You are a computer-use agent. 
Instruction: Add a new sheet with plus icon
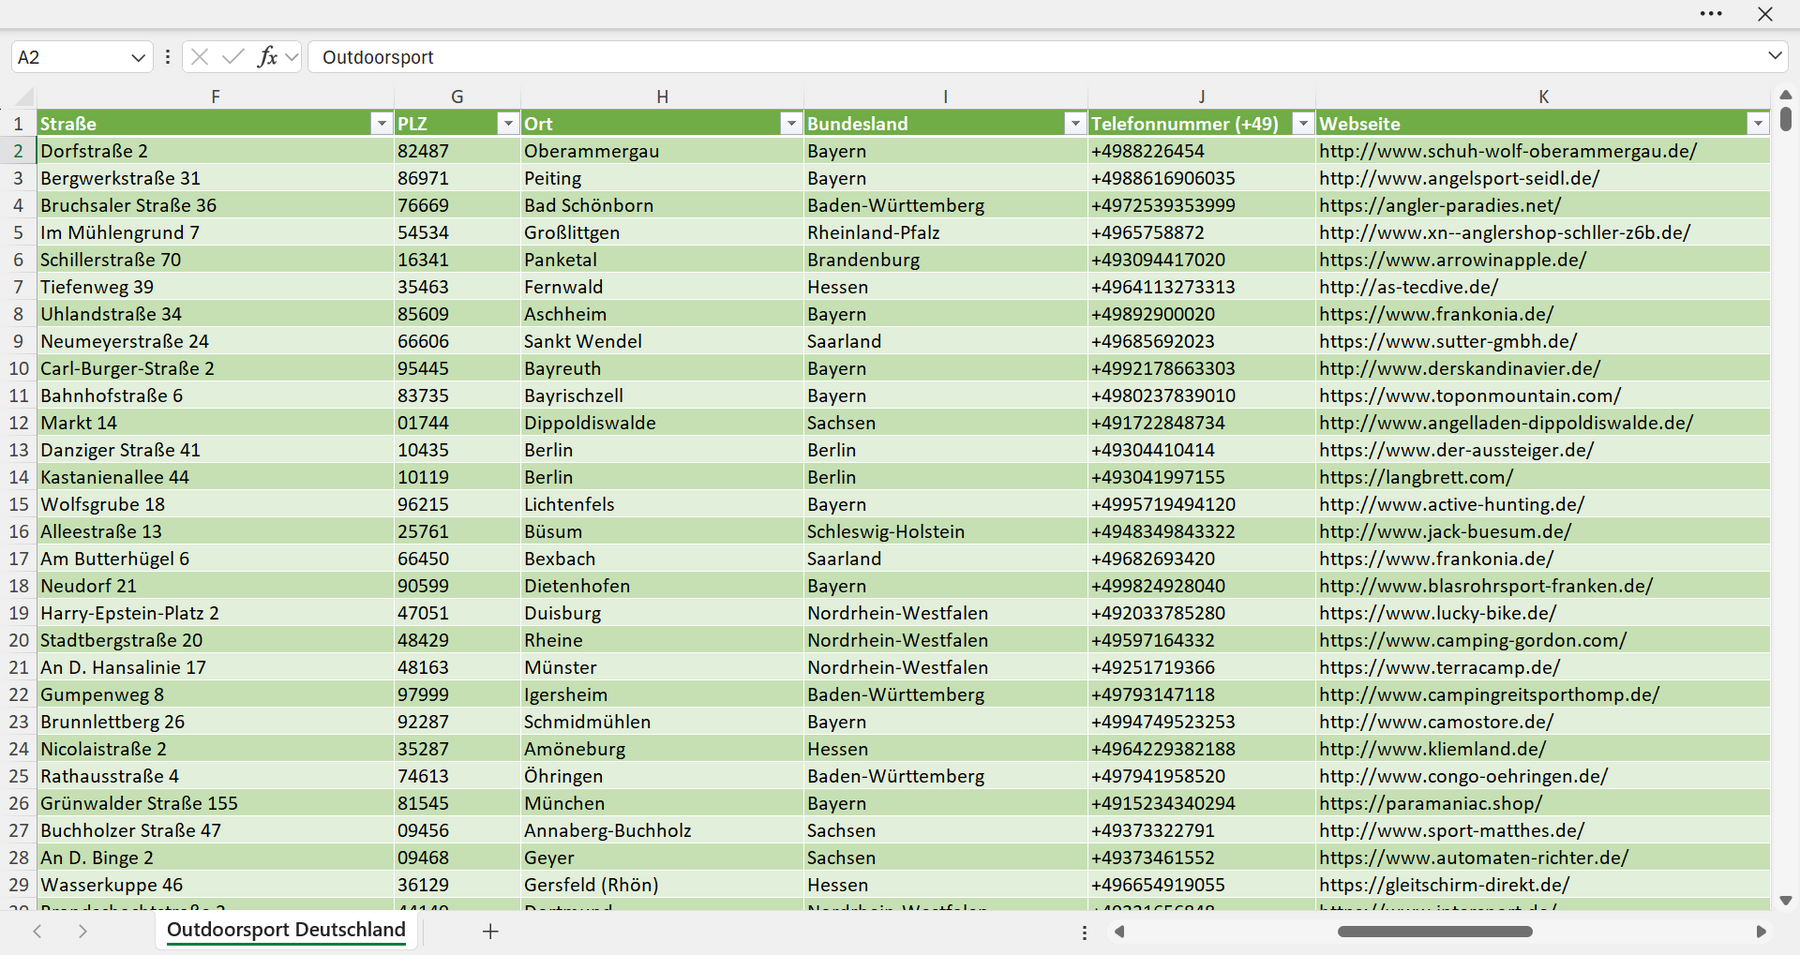(490, 931)
